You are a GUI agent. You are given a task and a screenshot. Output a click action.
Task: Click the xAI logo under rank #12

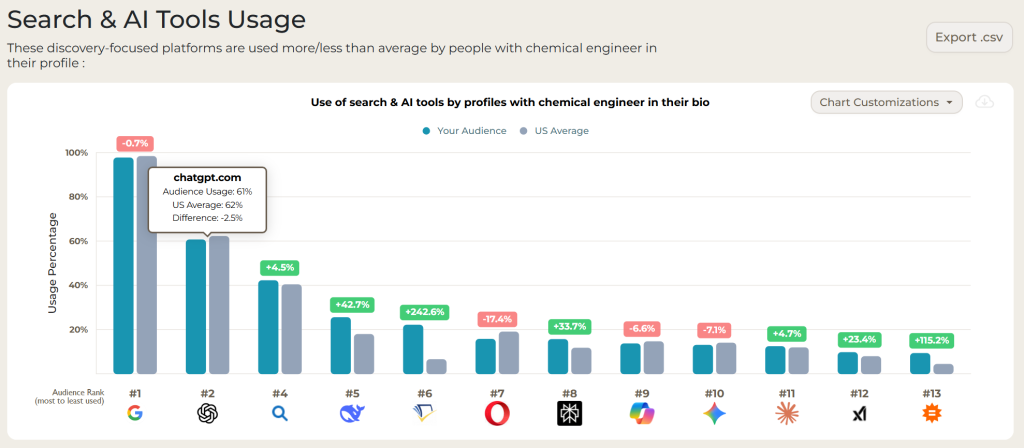859,413
